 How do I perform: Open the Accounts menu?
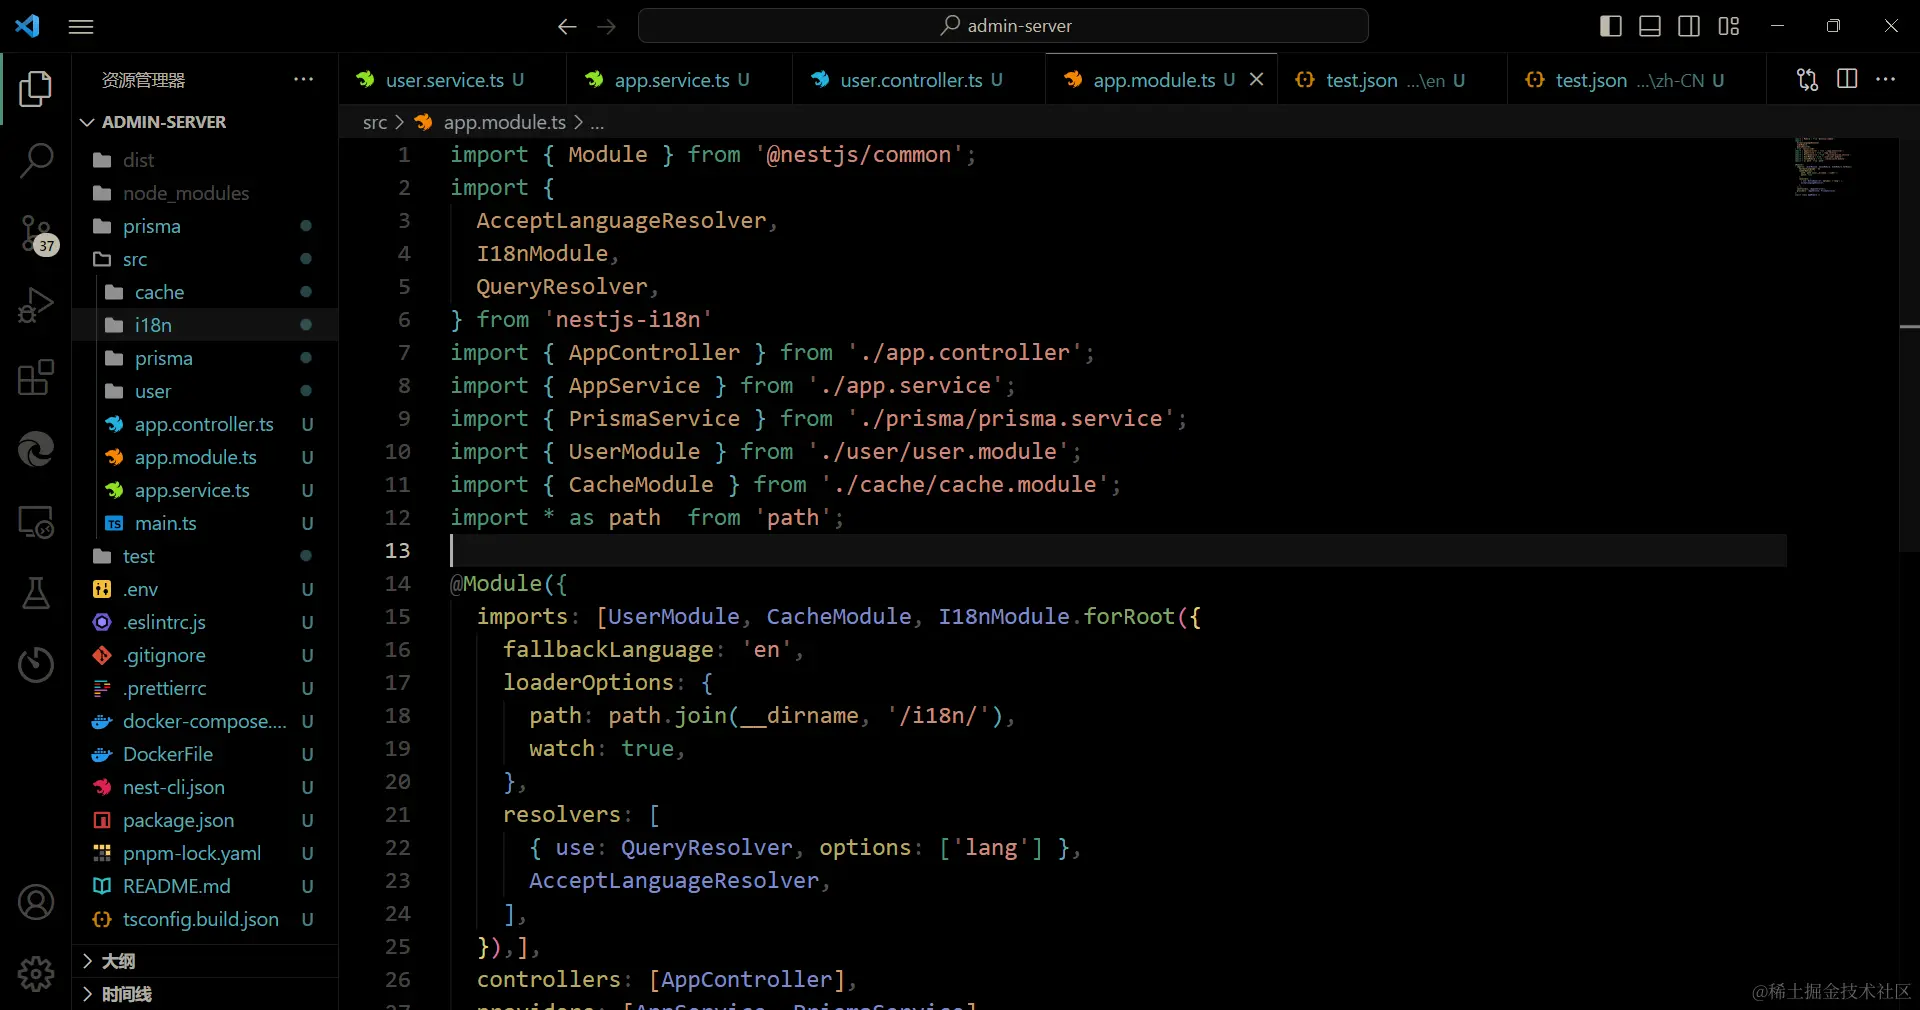click(x=36, y=902)
